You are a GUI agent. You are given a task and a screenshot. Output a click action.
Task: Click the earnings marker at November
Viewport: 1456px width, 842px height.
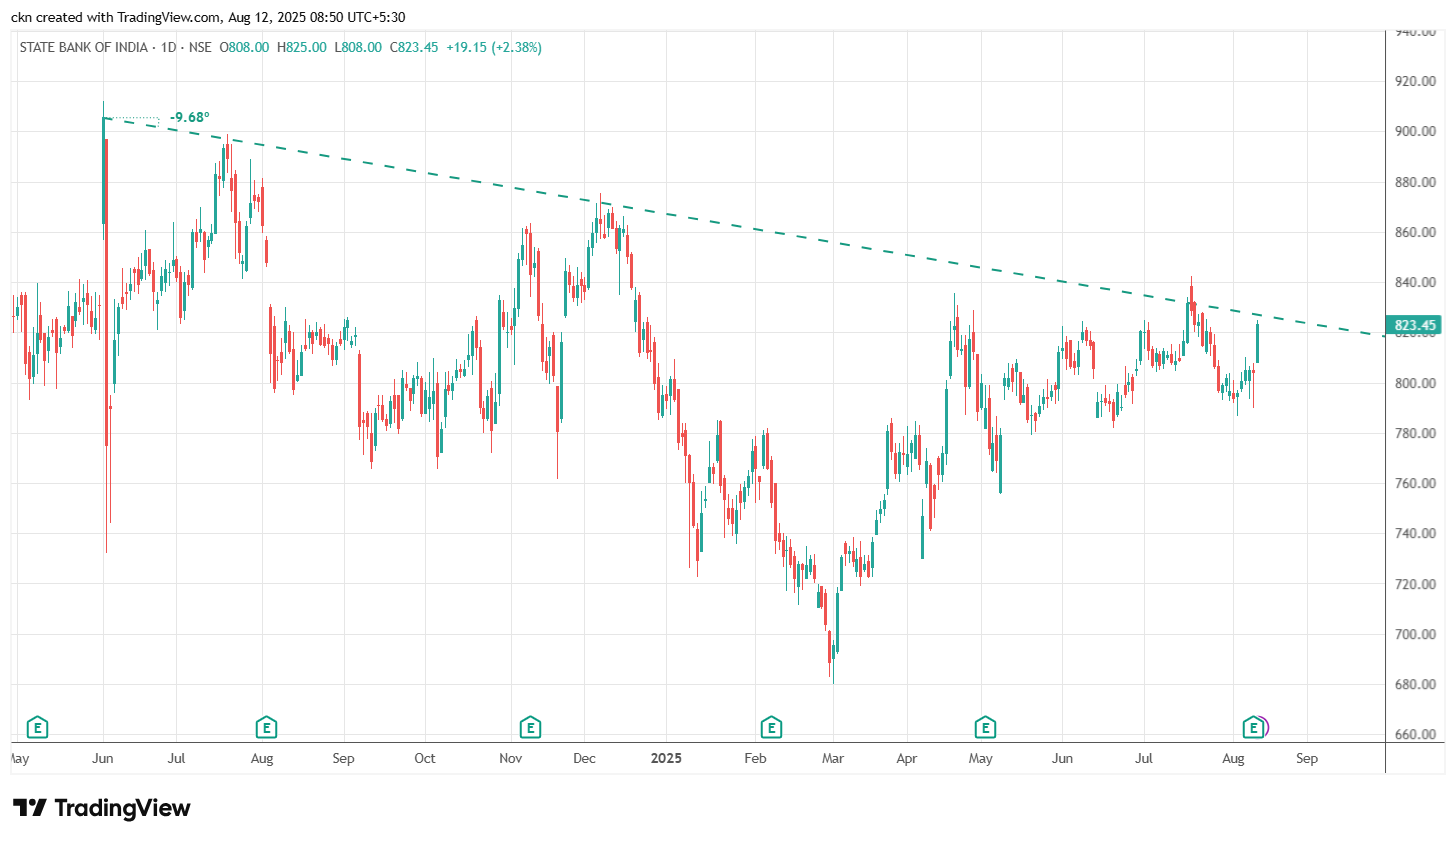tap(530, 727)
